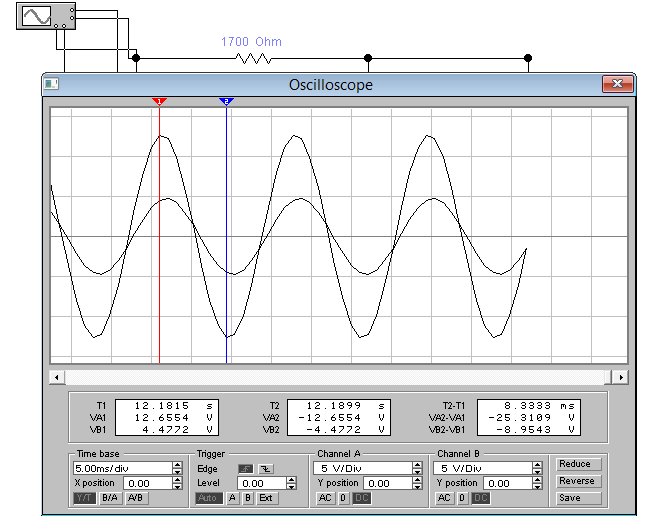
Task: Click scroll right arrow under the display
Action: [621, 377]
